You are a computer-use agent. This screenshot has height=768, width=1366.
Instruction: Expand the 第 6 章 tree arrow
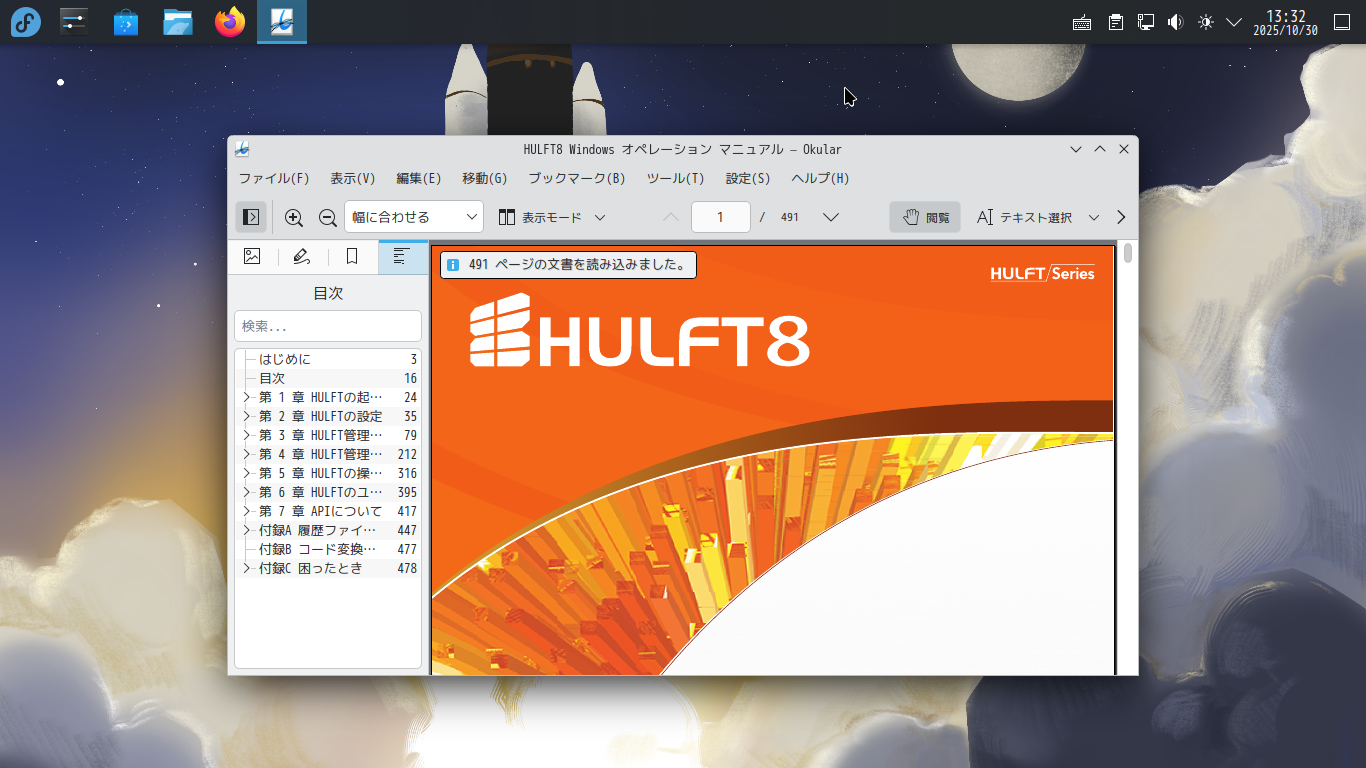tap(247, 492)
